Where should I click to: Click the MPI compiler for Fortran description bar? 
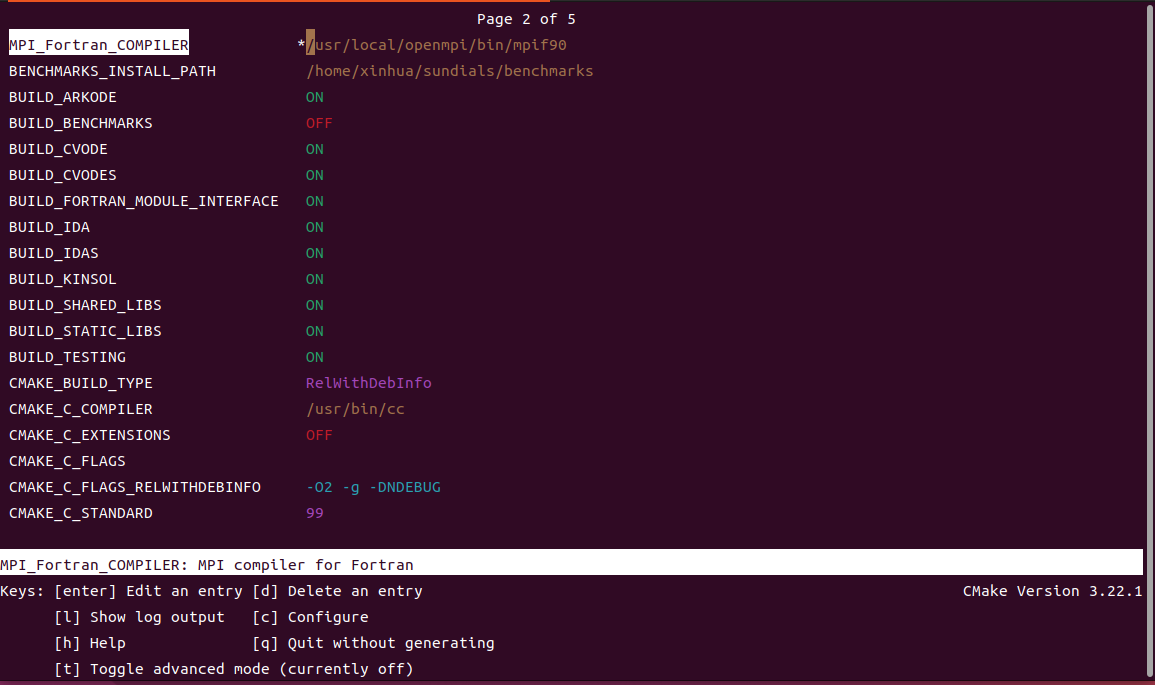[572, 562]
